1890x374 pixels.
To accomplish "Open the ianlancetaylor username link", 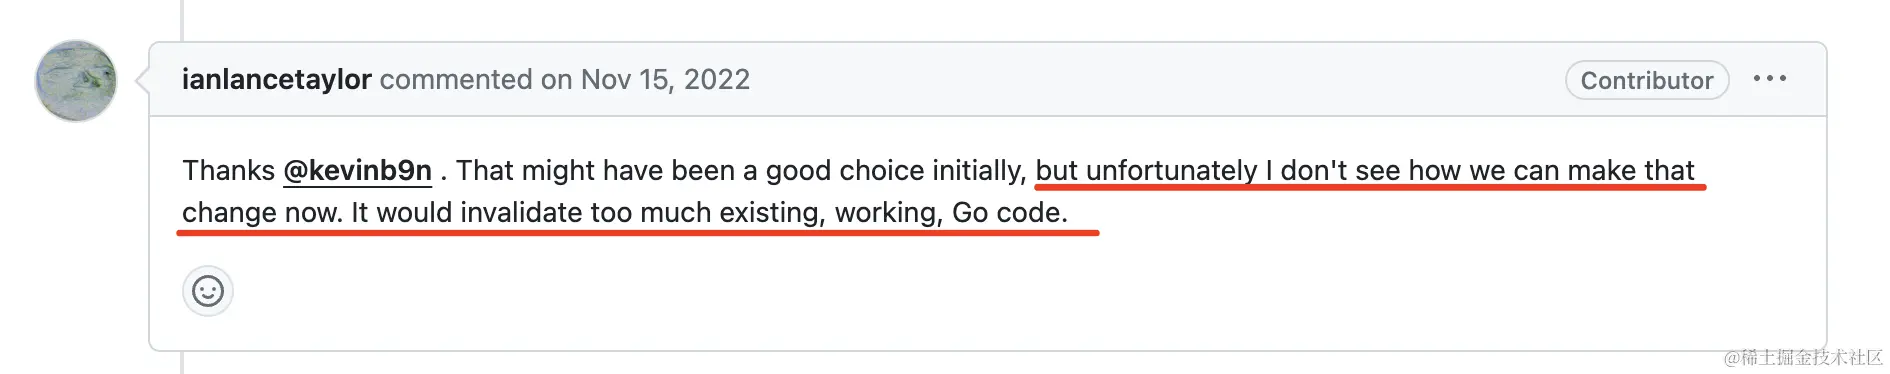I will coord(276,79).
